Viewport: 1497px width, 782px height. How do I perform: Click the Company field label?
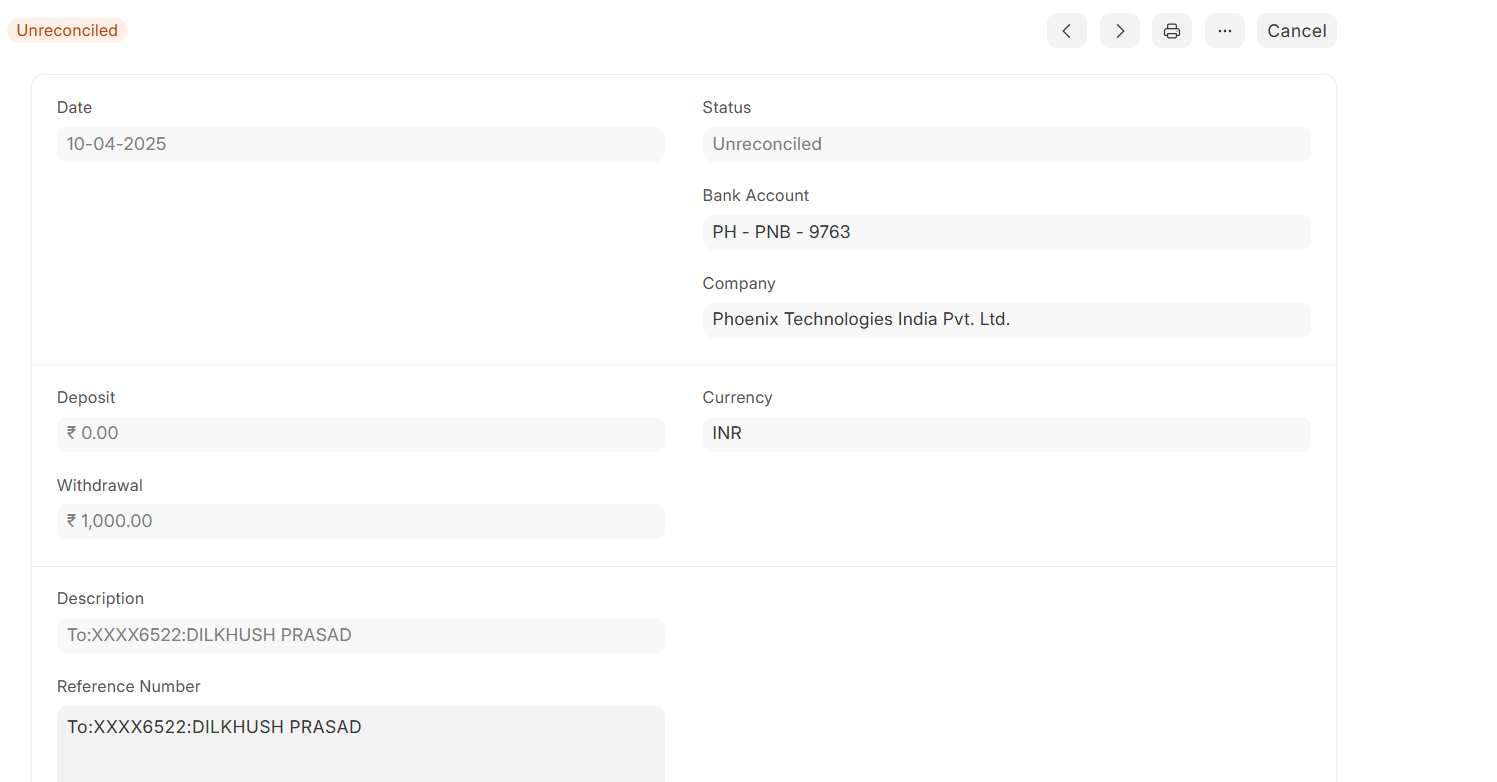(x=738, y=283)
